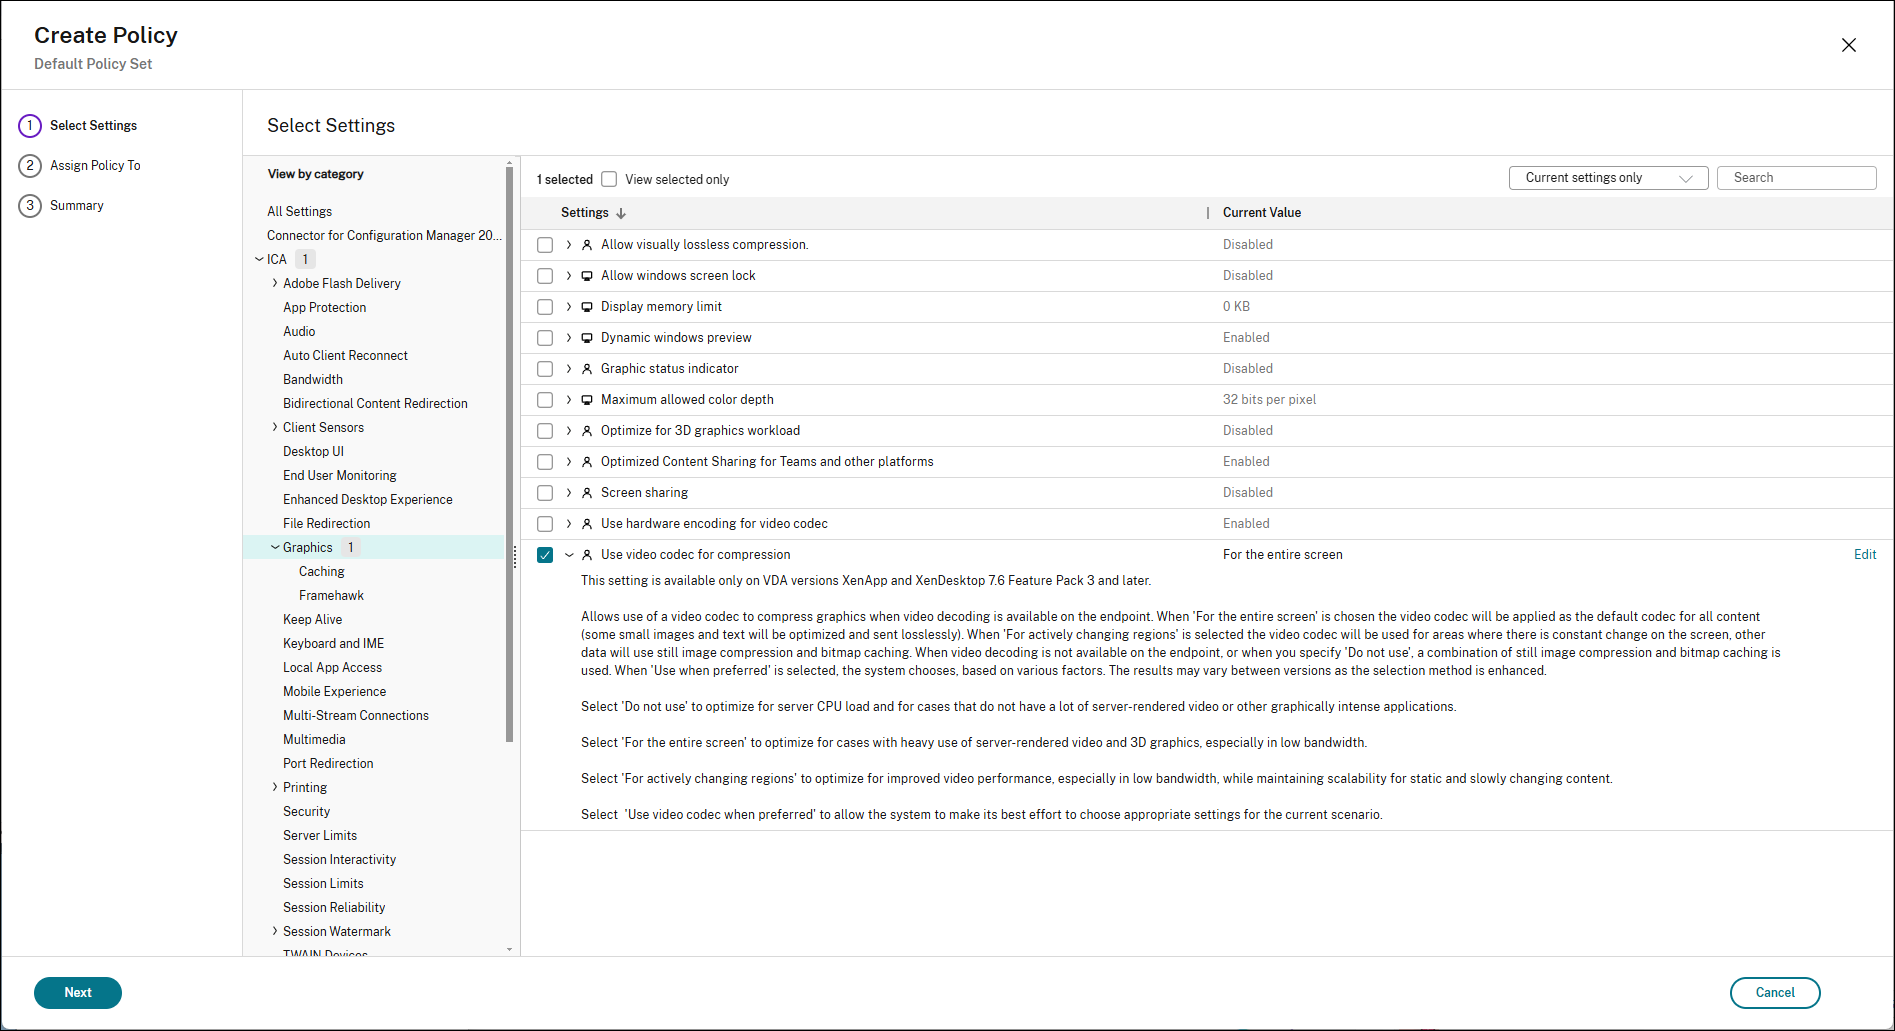Expand the "Printing" category in the sidebar
1895x1031 pixels.
coord(276,787)
